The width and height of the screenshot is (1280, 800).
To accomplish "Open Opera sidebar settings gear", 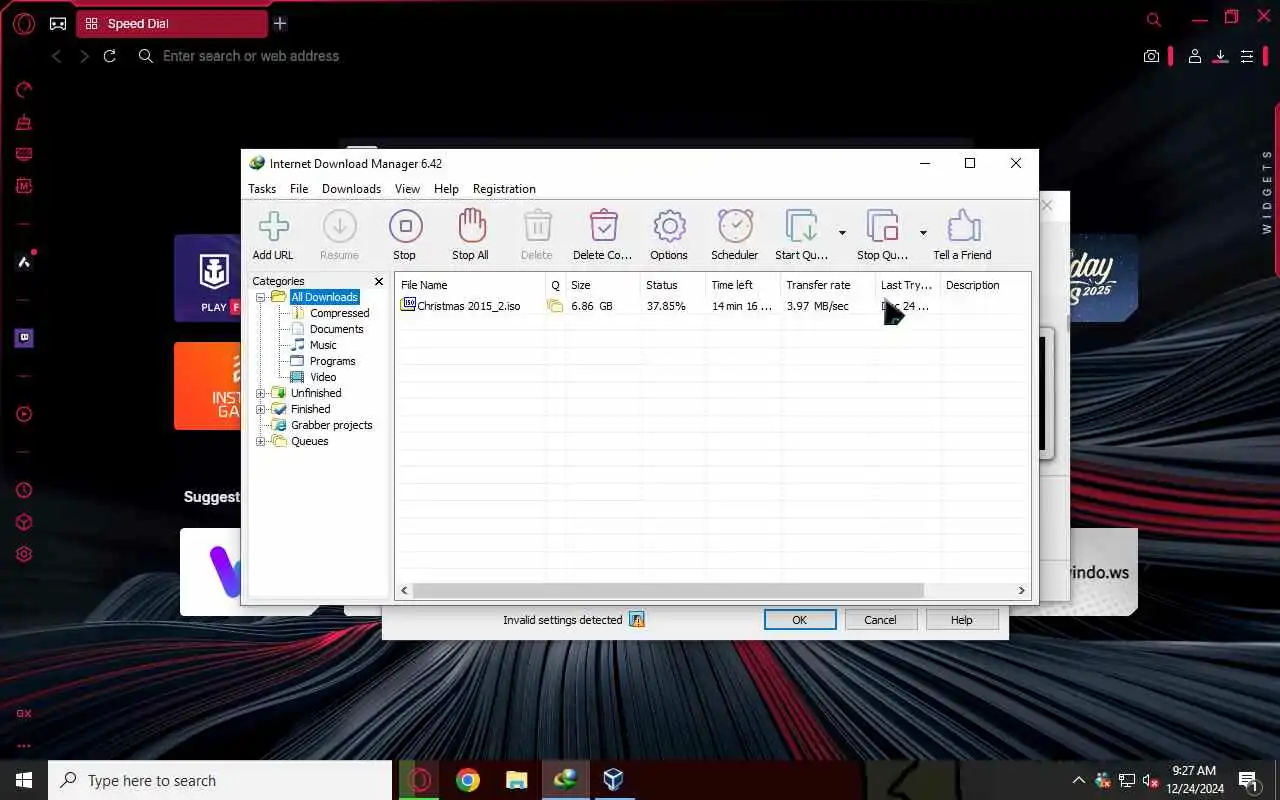I will pos(24,554).
